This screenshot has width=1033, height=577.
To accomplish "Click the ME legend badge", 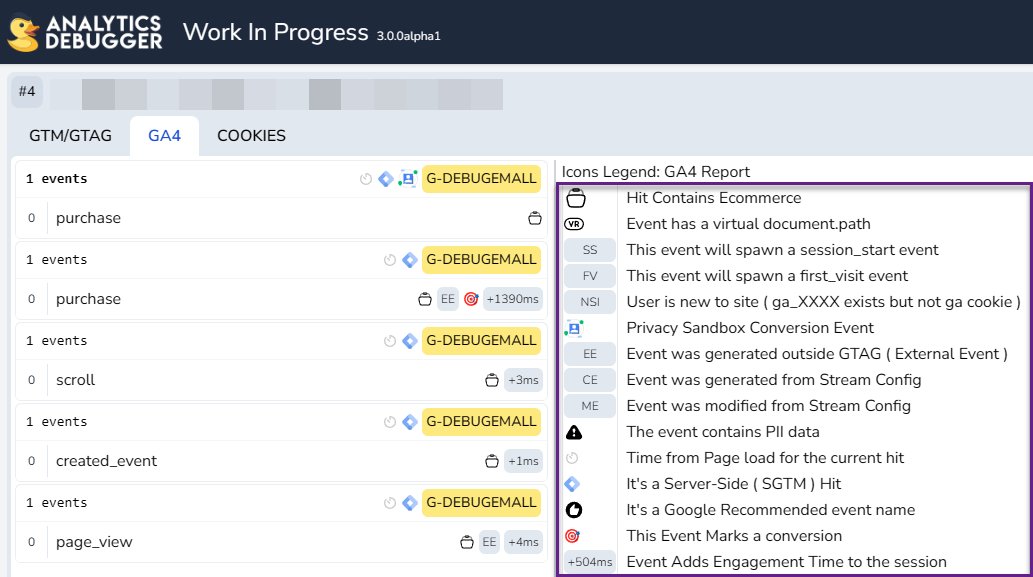I will pyautogui.click(x=590, y=406).
